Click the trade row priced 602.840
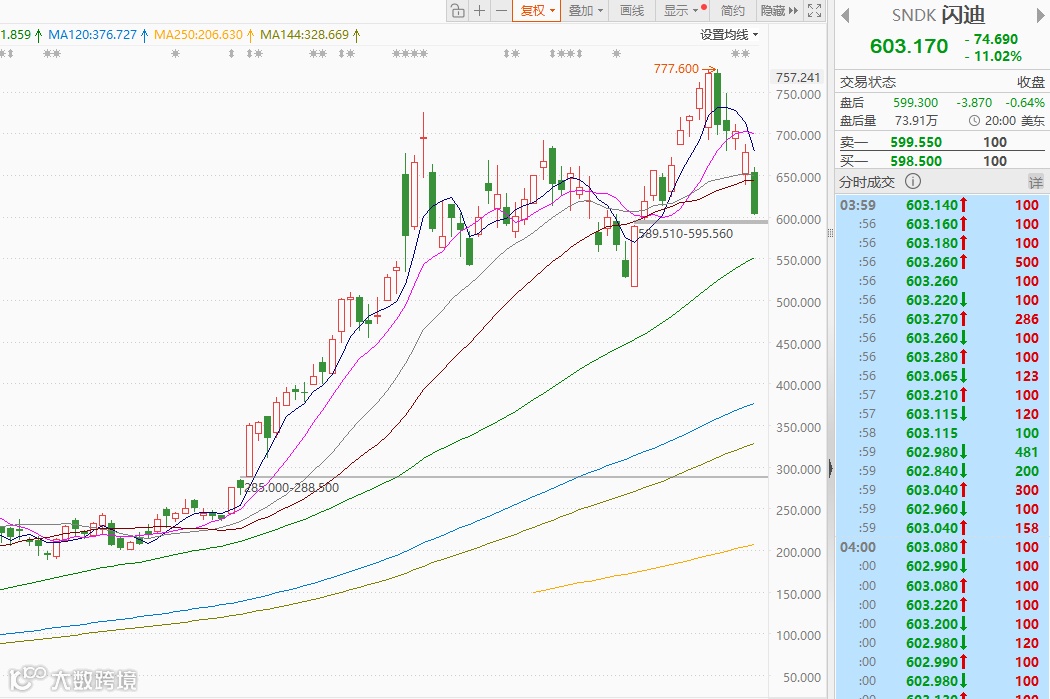The height and width of the screenshot is (699, 1050). 940,471
